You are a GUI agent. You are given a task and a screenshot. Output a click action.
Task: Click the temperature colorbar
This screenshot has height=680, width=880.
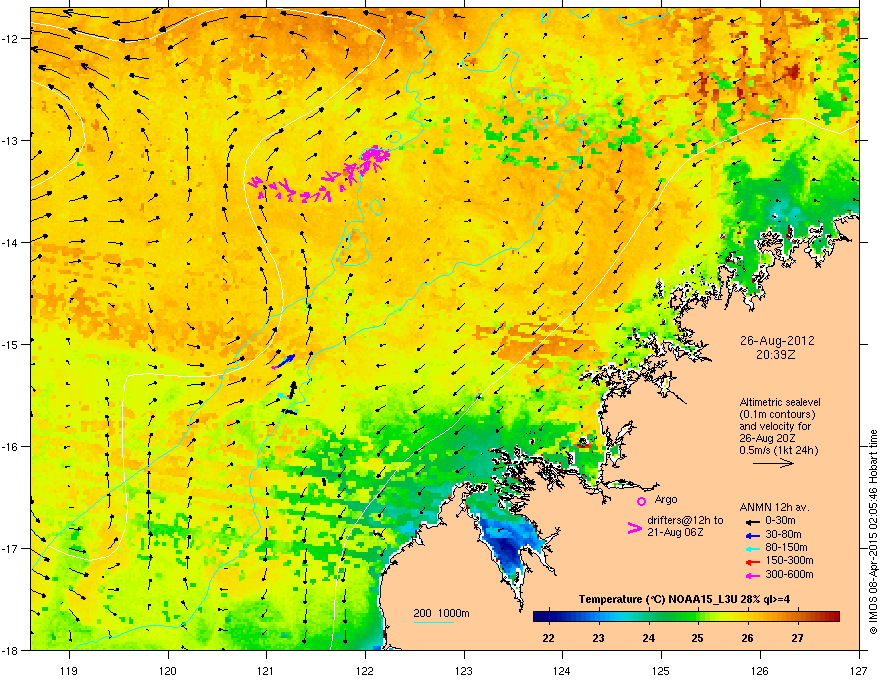tap(686, 616)
